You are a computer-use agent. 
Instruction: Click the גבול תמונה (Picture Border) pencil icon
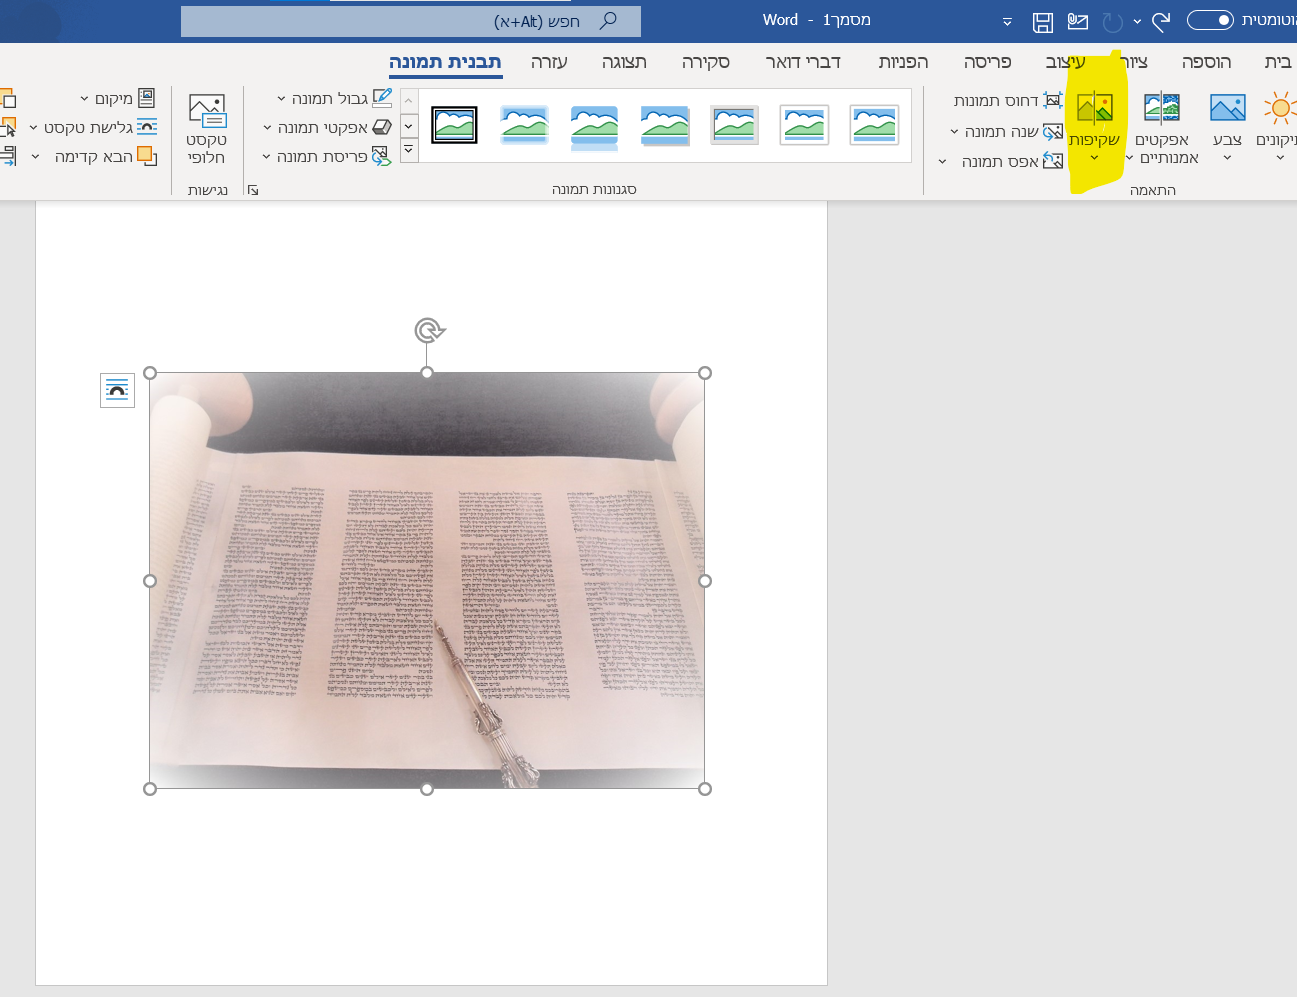(x=382, y=98)
